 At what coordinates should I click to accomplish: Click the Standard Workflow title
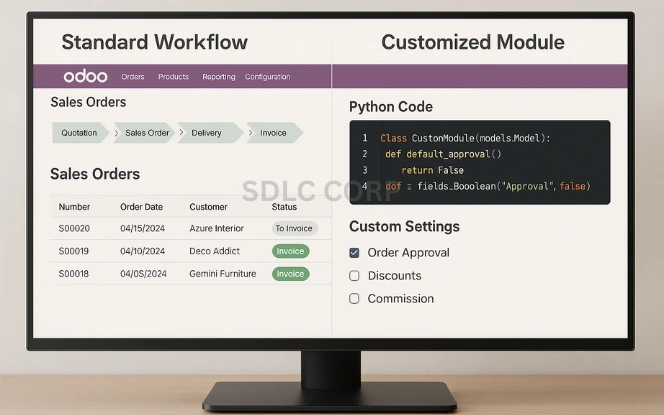click(155, 42)
